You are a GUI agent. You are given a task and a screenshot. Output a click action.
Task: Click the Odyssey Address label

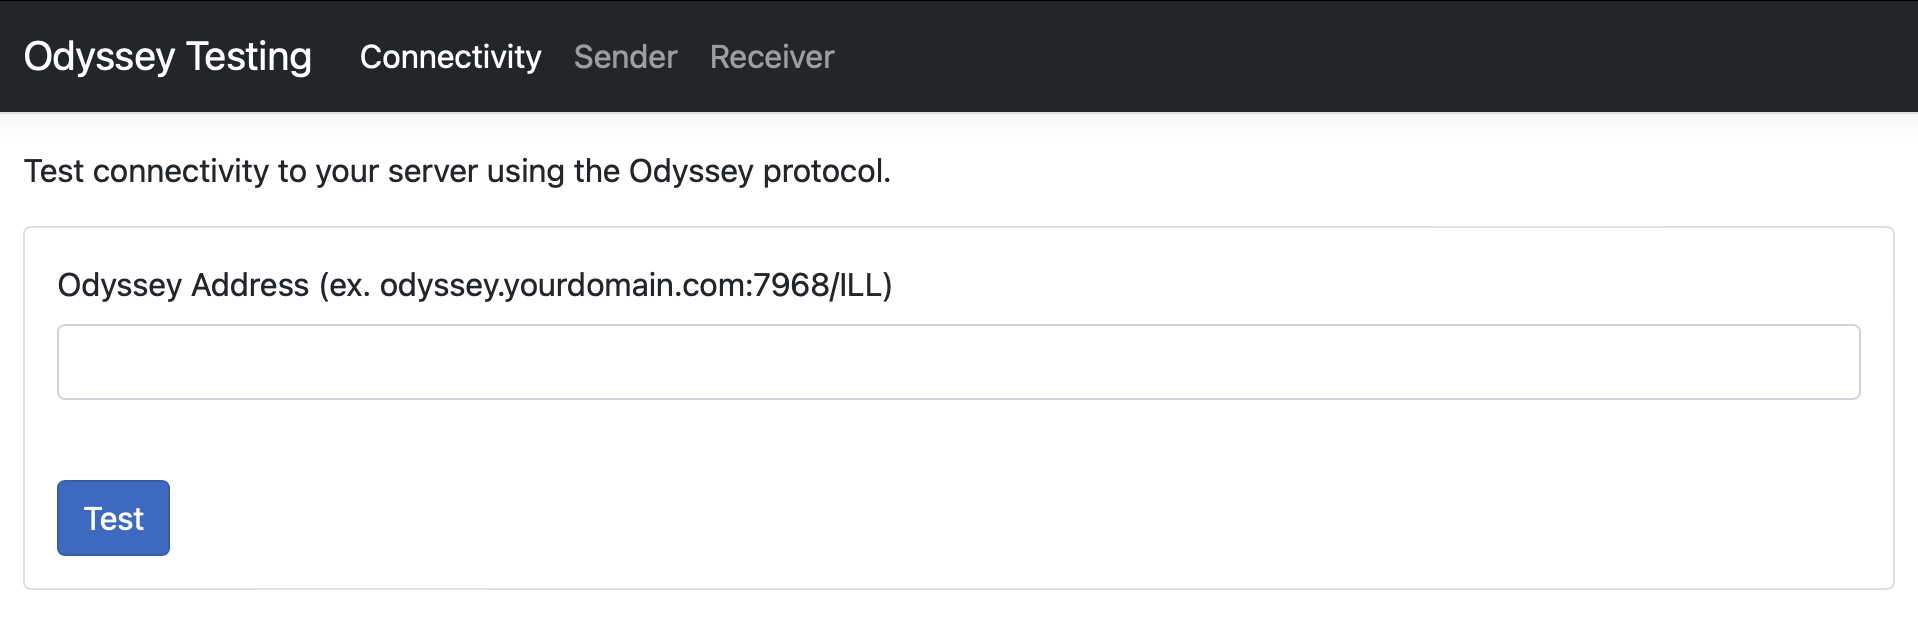(477, 285)
